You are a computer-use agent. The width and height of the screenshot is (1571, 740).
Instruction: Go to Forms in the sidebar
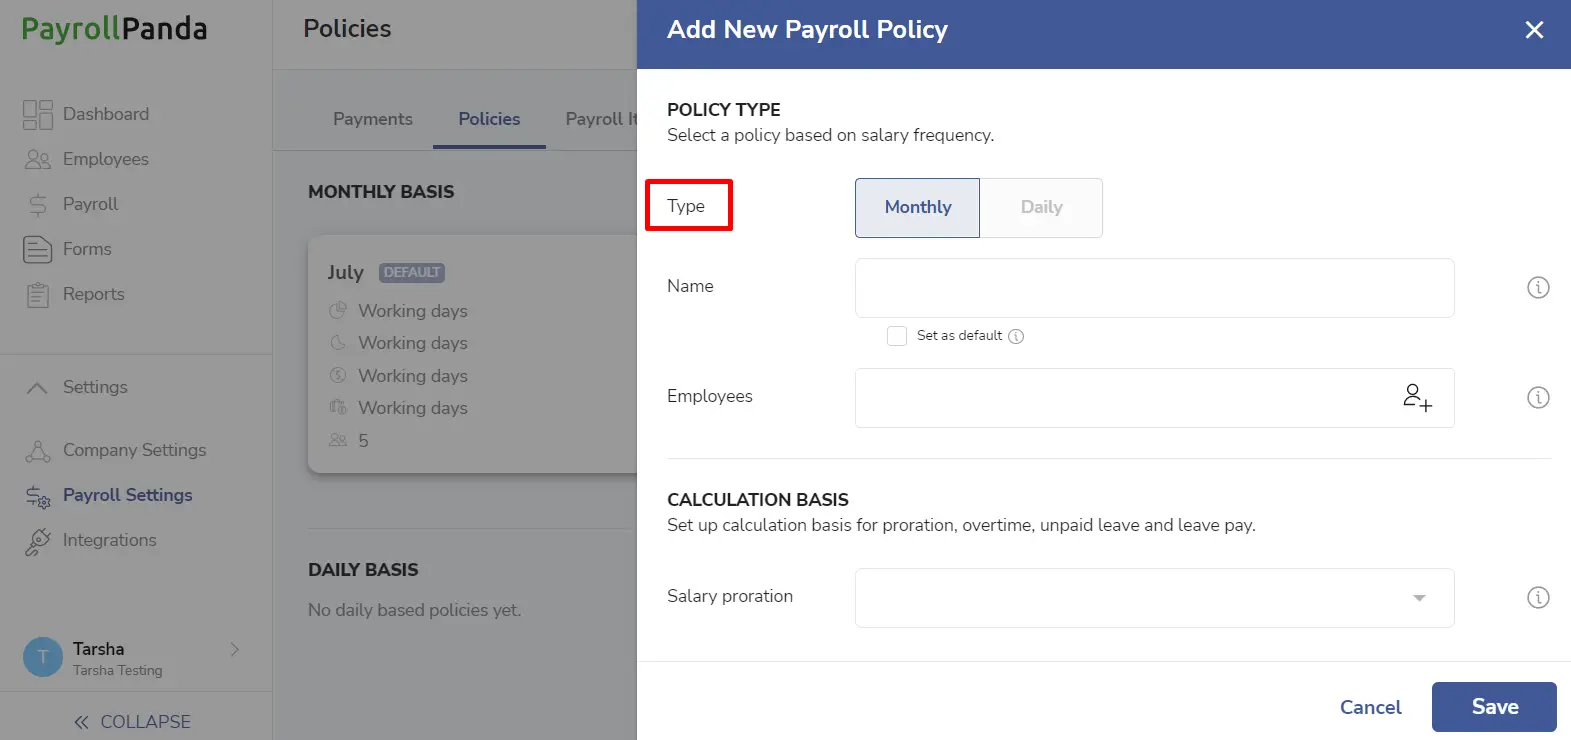67,249
